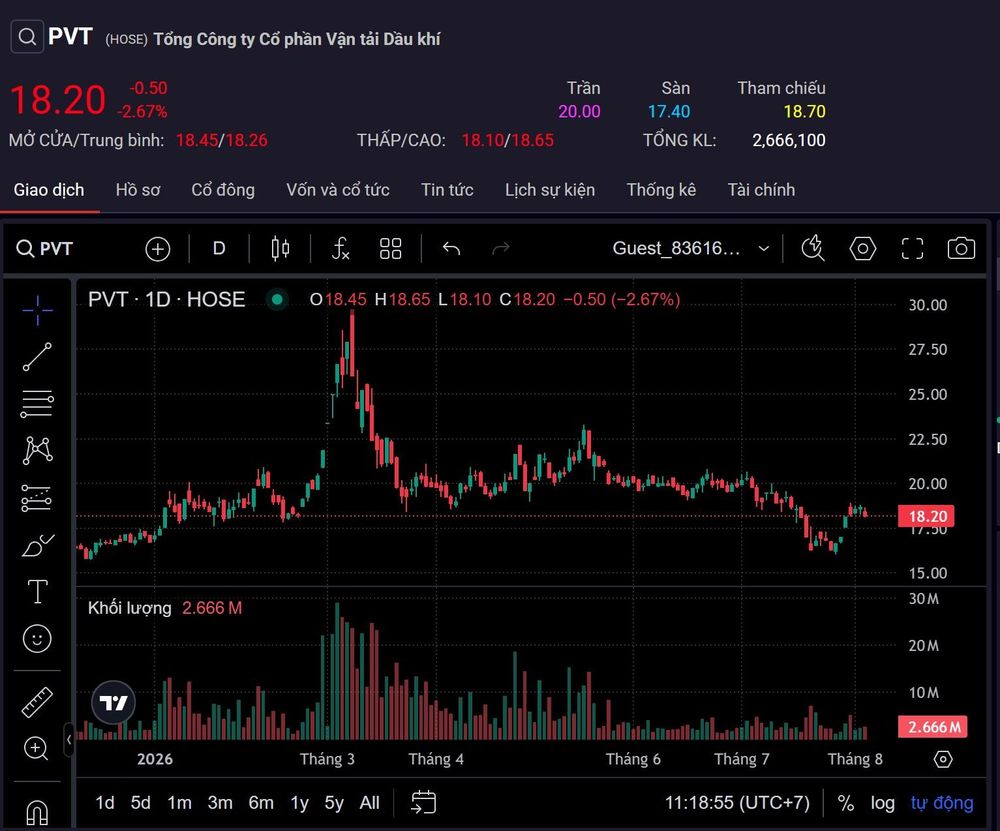This screenshot has height=831, width=1000.
Task: Choose the Text annotation tool
Action: click(x=37, y=592)
